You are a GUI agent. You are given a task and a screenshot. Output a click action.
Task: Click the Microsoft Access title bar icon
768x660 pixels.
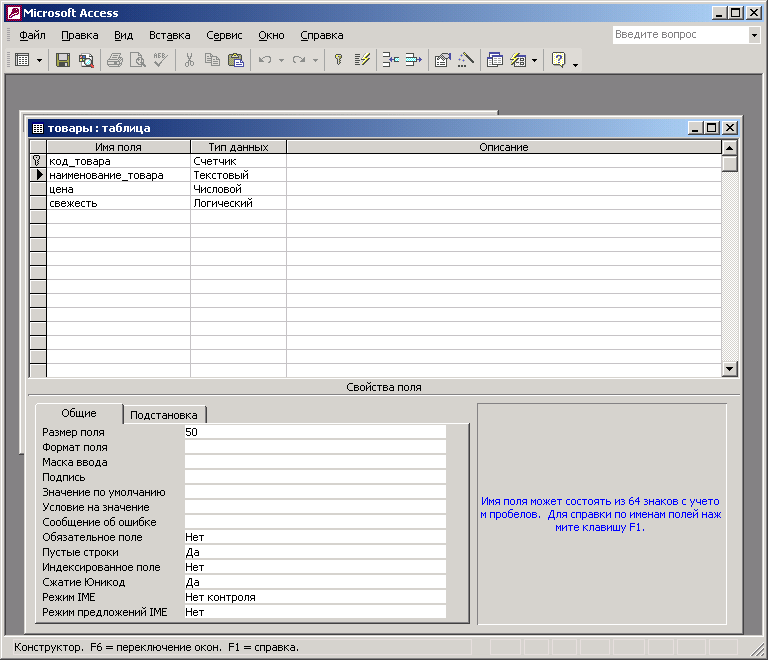(x=14, y=13)
